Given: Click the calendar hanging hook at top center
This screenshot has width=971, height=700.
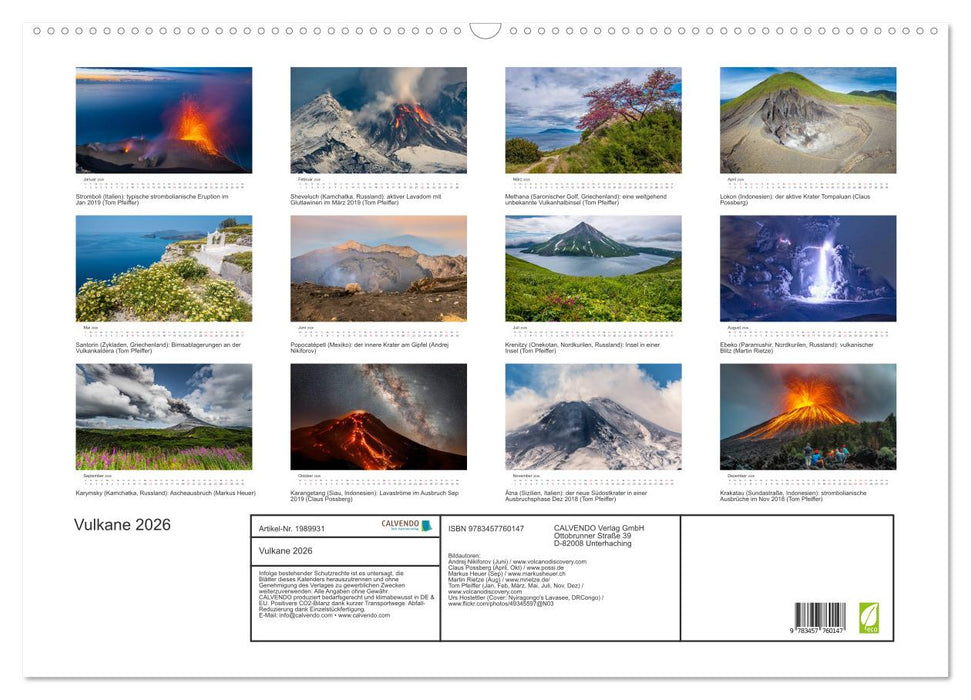Looking at the screenshot, I should pos(485,30).
